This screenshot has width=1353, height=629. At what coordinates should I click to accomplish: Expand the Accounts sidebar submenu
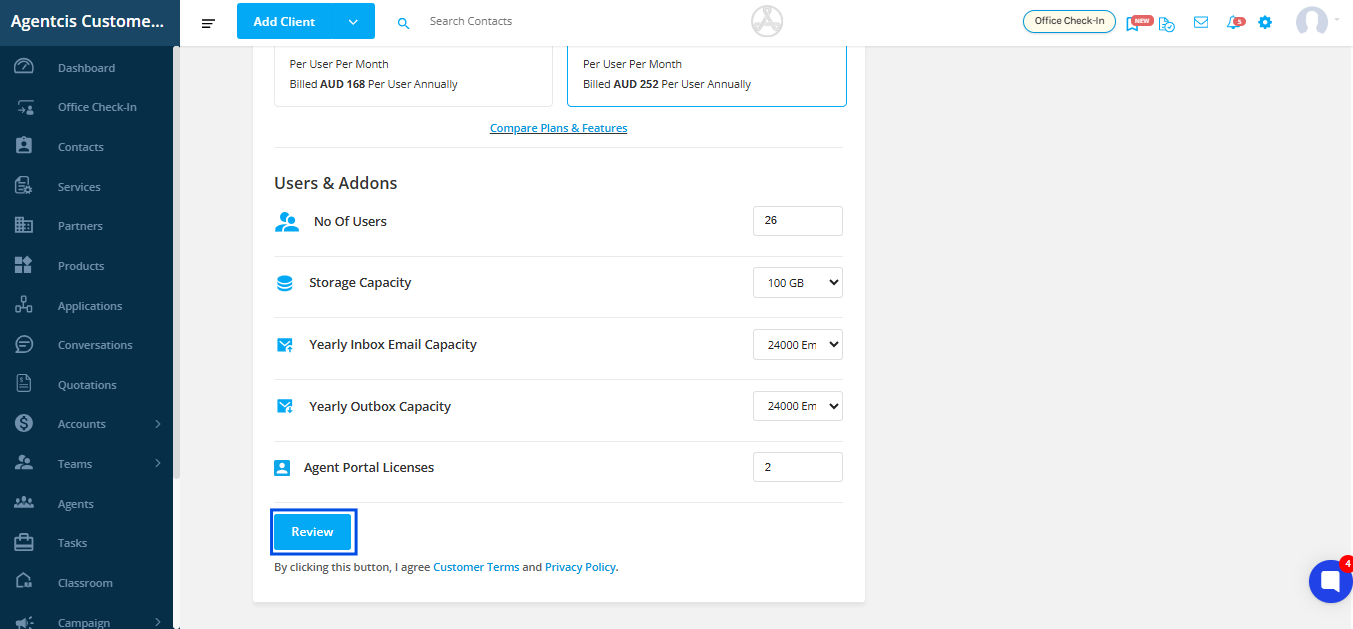point(157,424)
